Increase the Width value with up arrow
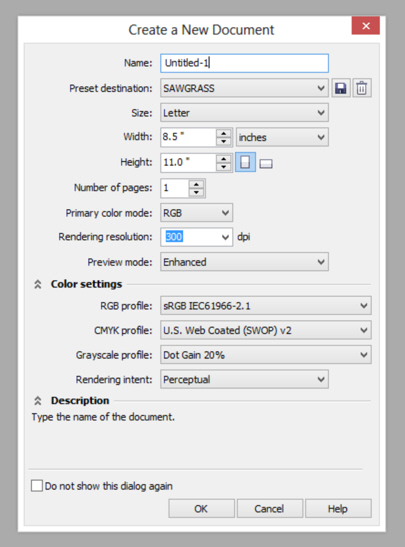This screenshot has height=547, width=405. click(x=223, y=133)
